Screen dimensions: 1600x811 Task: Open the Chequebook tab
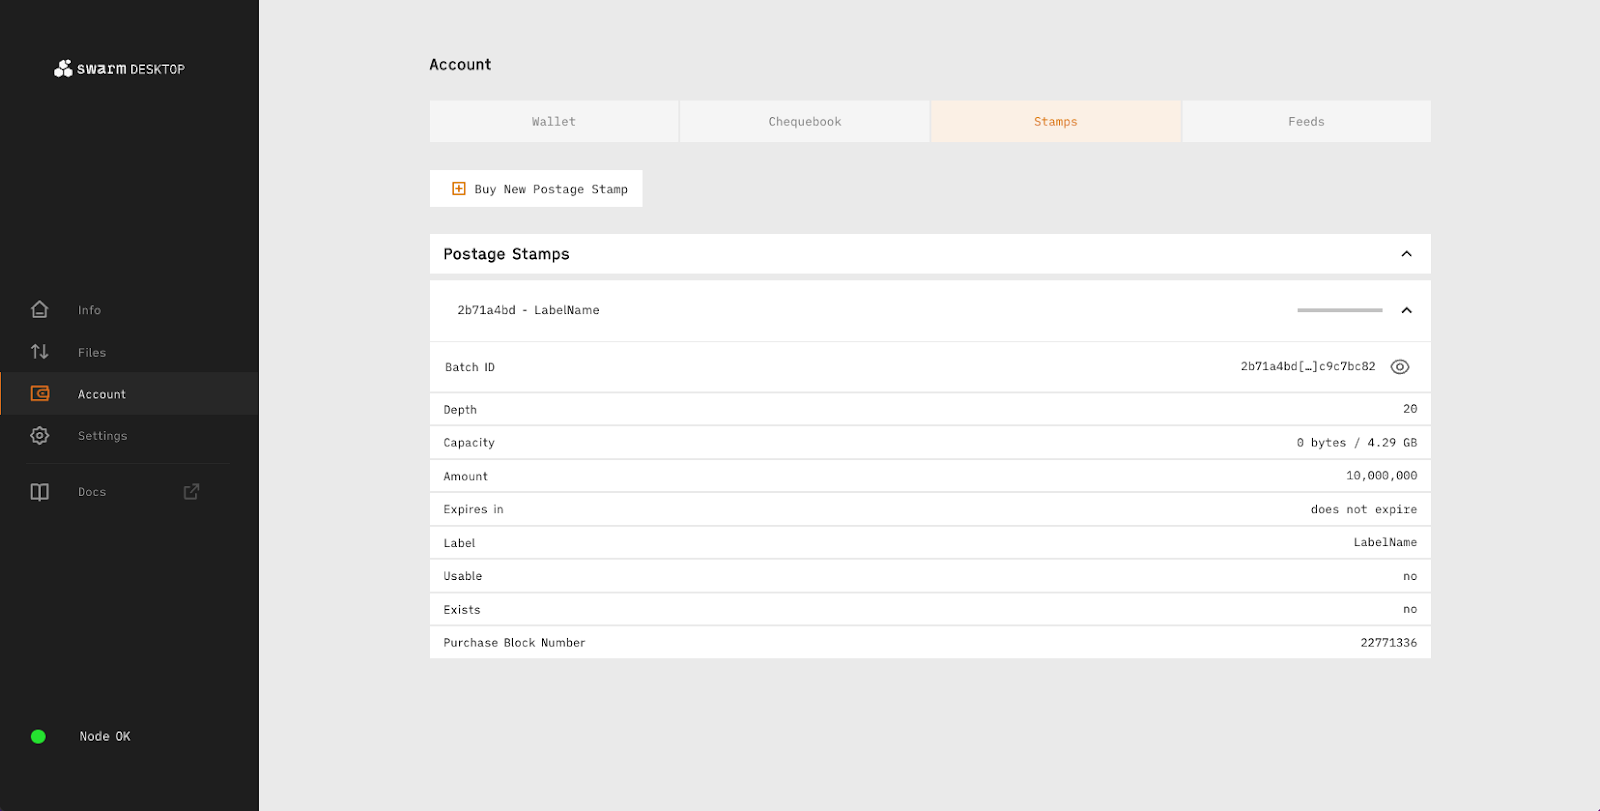805,121
